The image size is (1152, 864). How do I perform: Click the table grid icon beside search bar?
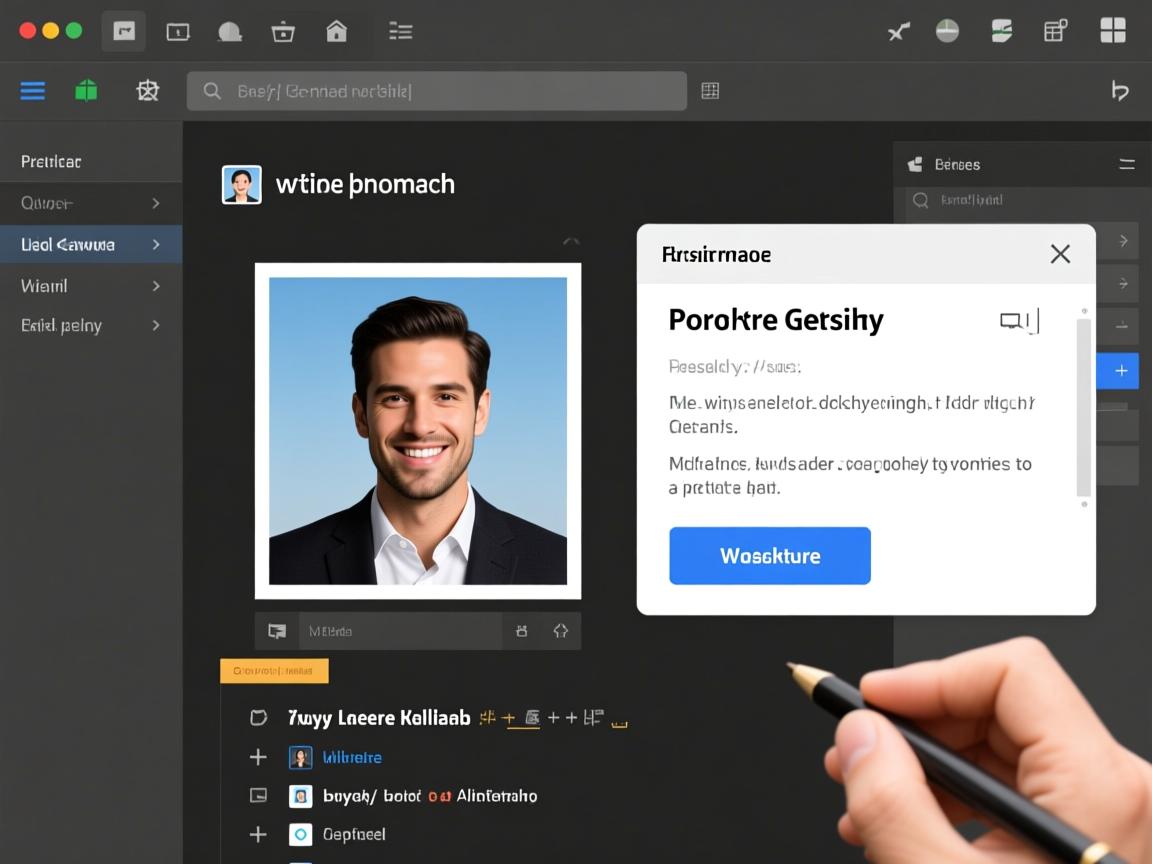[710, 91]
